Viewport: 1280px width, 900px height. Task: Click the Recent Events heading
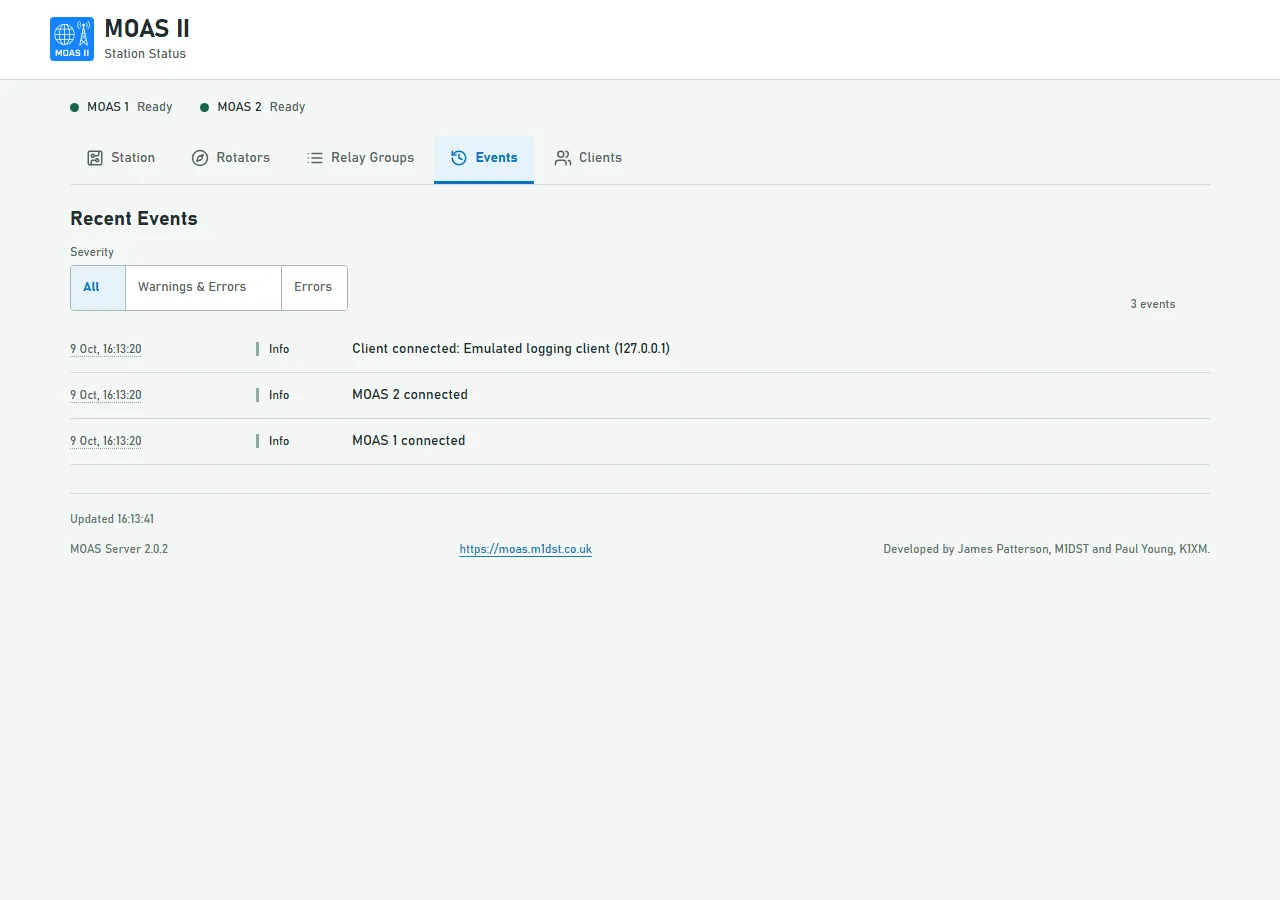pos(134,219)
